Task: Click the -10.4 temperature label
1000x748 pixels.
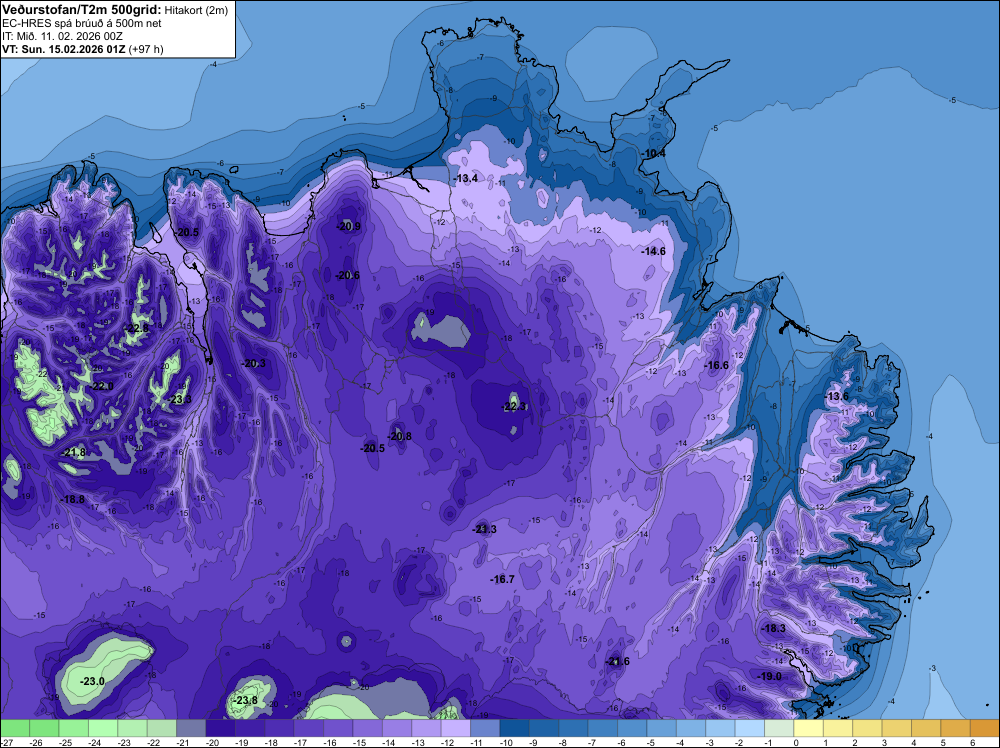Action: pyautogui.click(x=653, y=154)
